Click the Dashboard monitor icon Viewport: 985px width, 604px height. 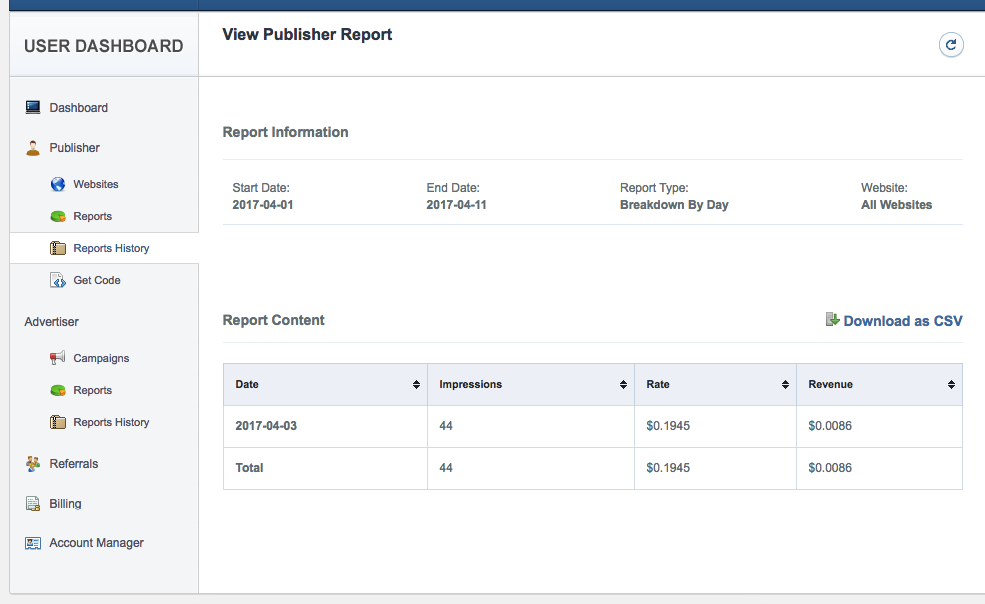tap(33, 108)
